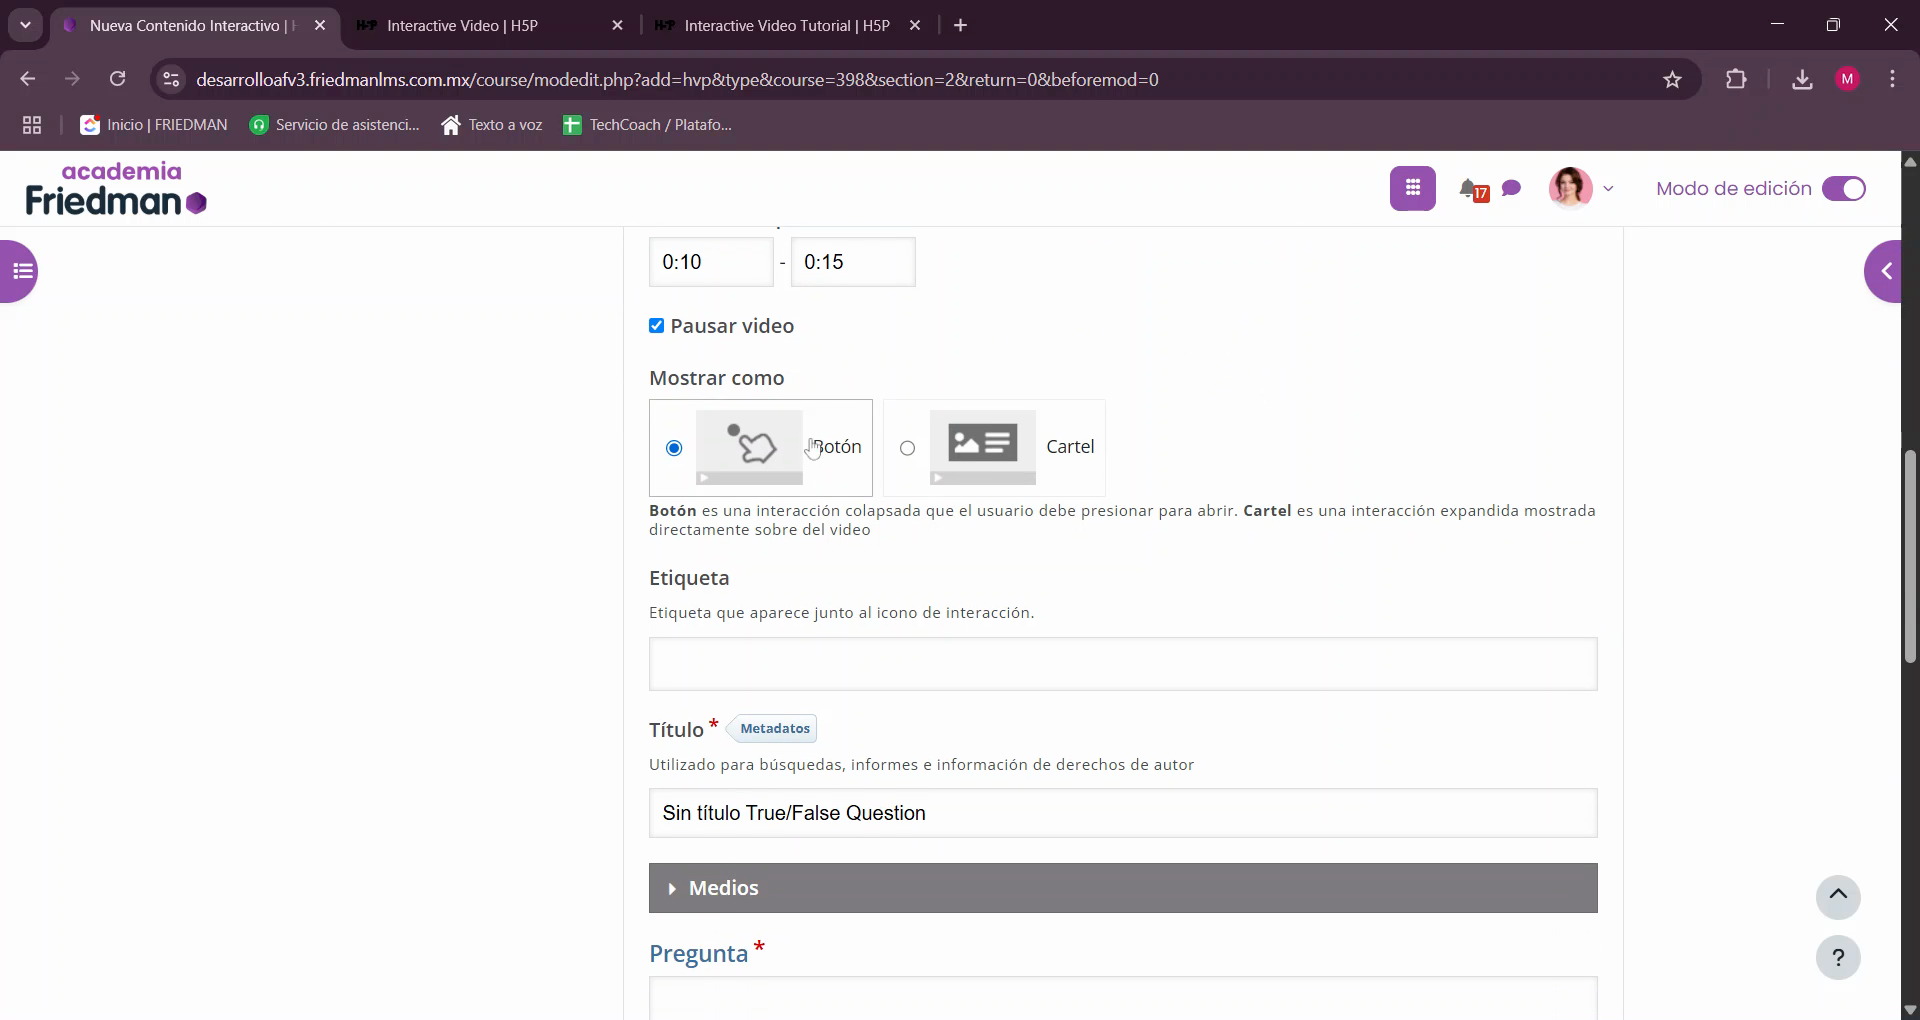Screen dimensions: 1920x1020
Task: Bookmark this page with star icon
Action: point(1672,80)
